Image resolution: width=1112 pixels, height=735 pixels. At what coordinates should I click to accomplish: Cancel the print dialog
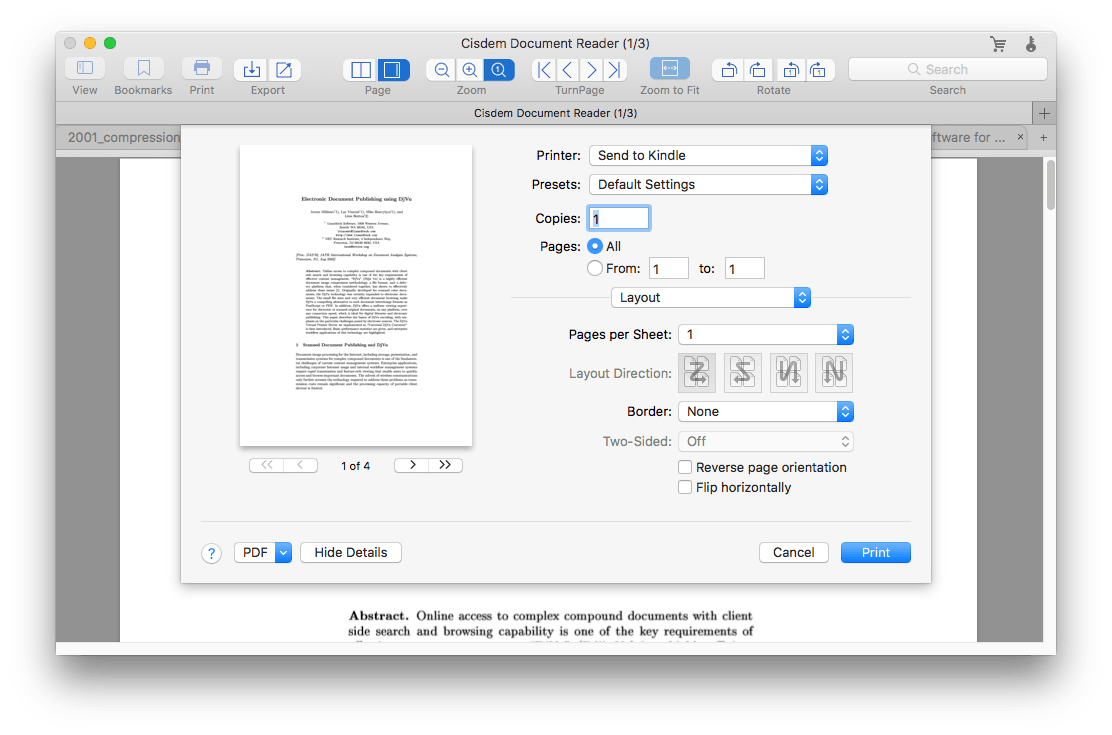(793, 552)
